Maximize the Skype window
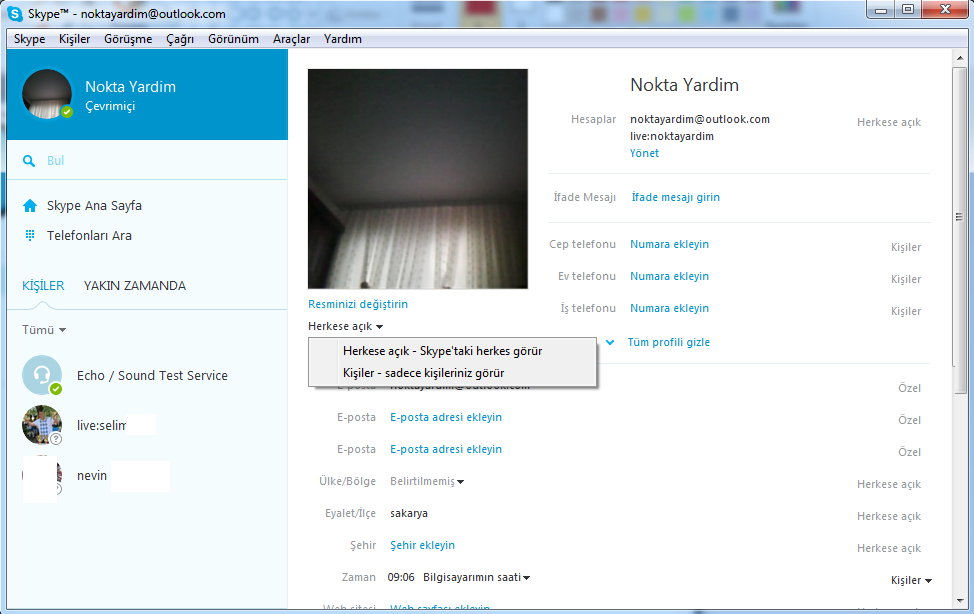The width and height of the screenshot is (974, 614). pos(908,9)
